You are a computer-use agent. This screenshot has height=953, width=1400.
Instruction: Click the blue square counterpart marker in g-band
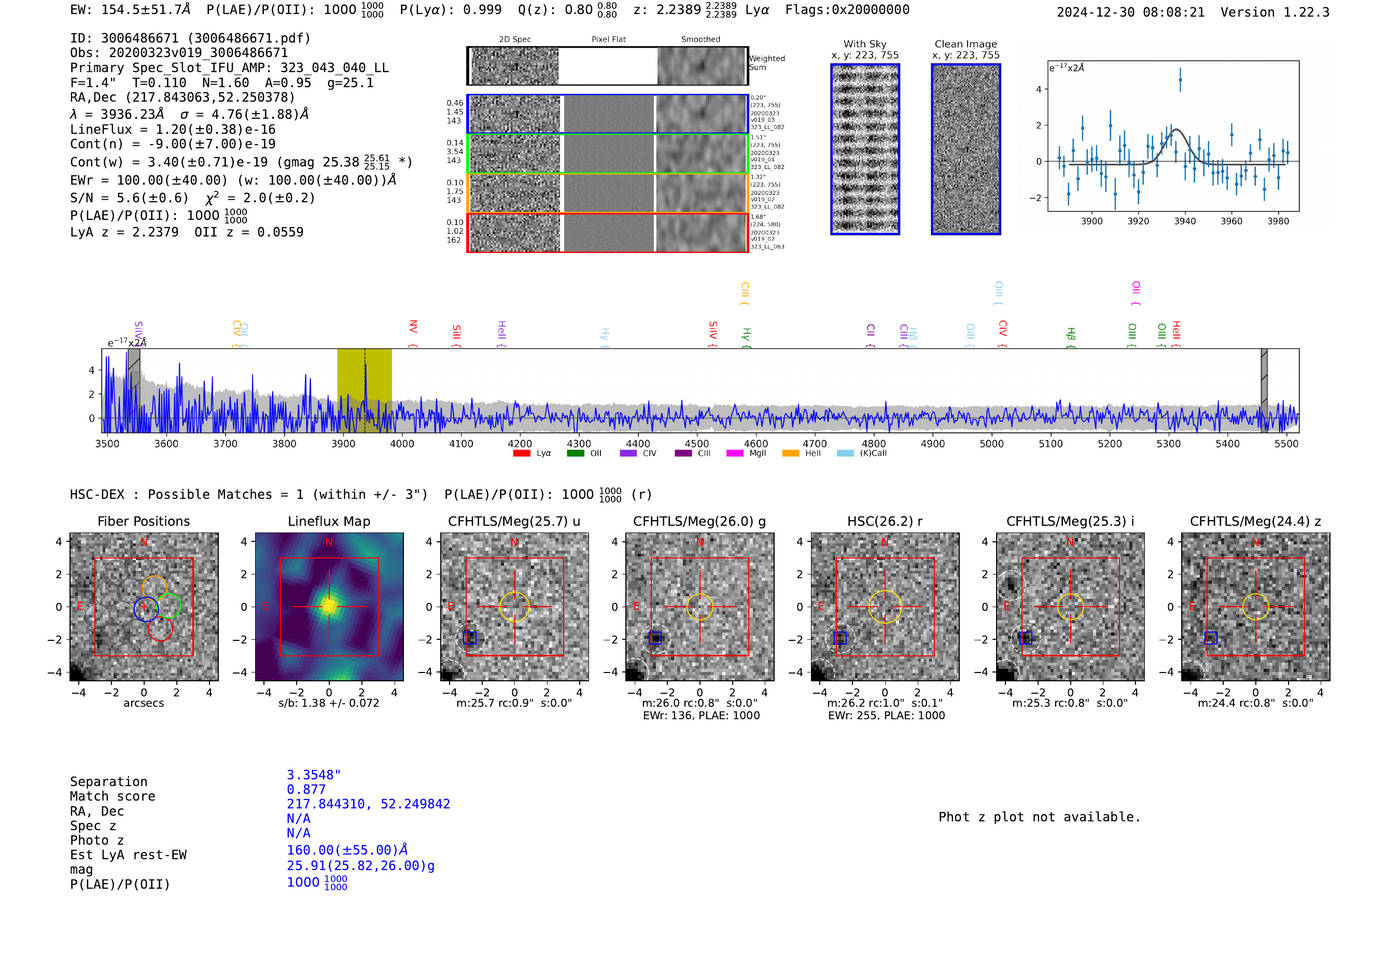tap(655, 638)
